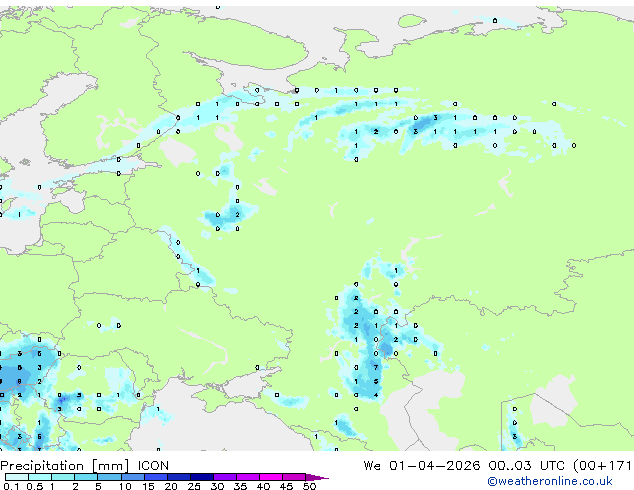Screen dimensions: 634x490
Task: Select the 2–5 mm legend color
Action: [86, 477]
